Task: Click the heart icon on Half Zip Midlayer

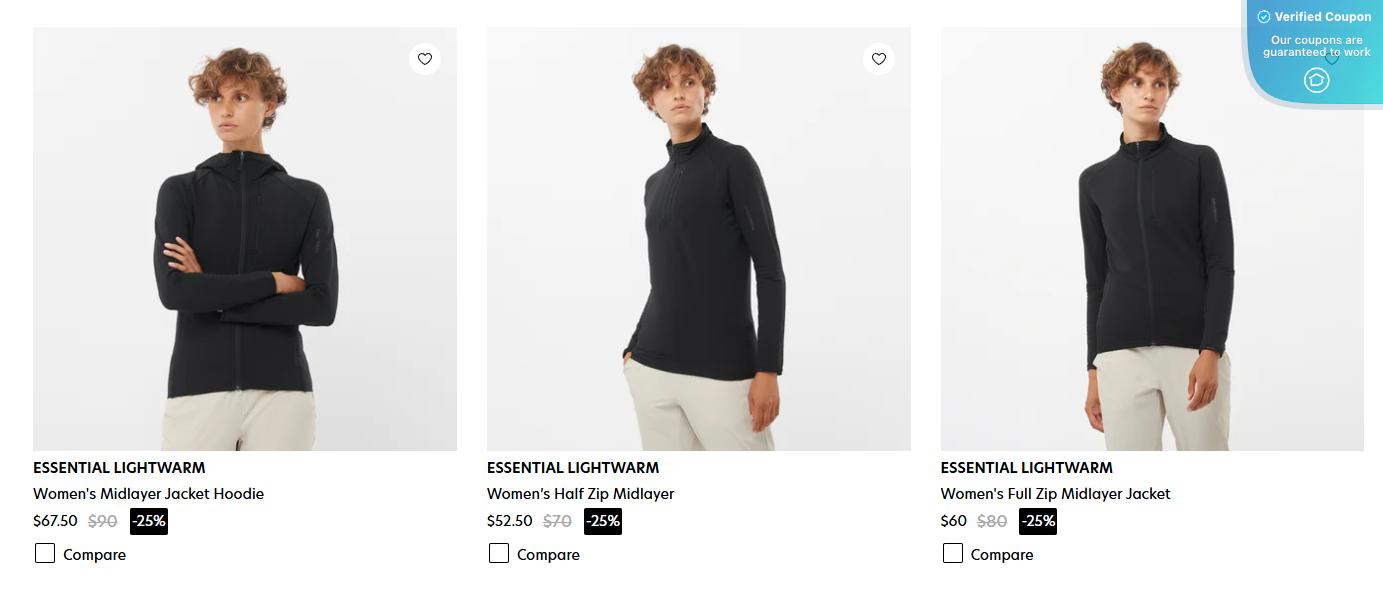Action: (x=879, y=59)
